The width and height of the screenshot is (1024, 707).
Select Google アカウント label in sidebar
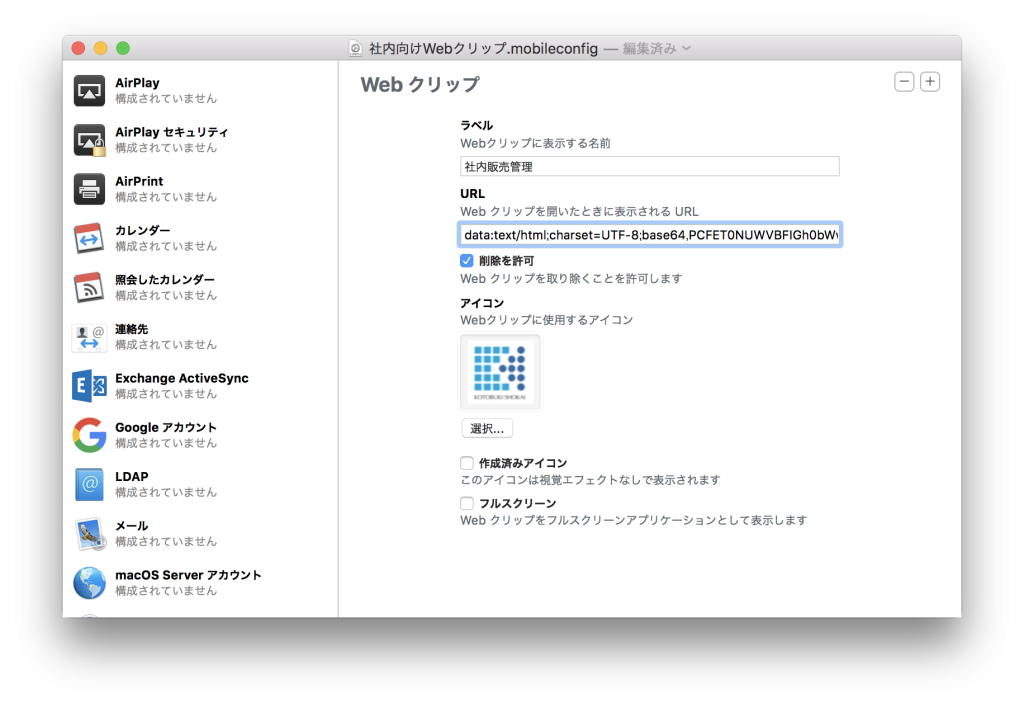coord(166,428)
